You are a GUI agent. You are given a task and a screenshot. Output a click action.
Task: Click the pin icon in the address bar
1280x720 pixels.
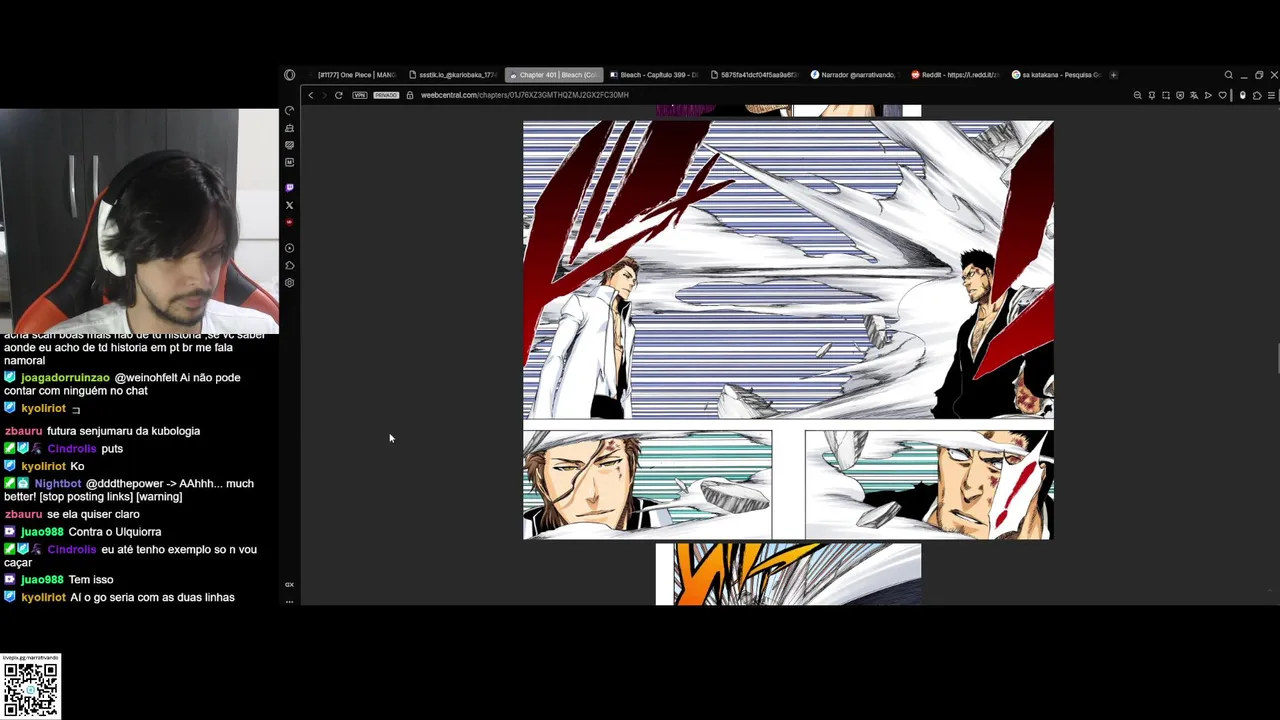click(x=1152, y=95)
